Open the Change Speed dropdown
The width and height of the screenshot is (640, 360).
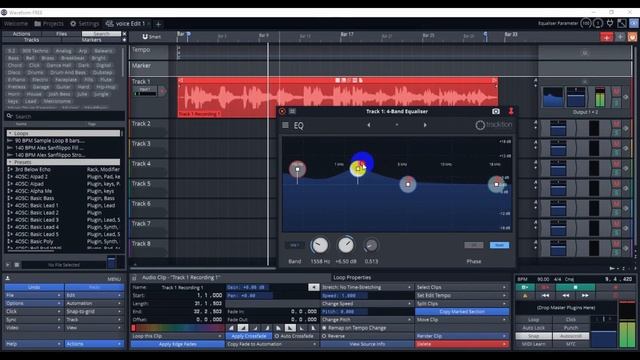pyautogui.click(x=367, y=304)
